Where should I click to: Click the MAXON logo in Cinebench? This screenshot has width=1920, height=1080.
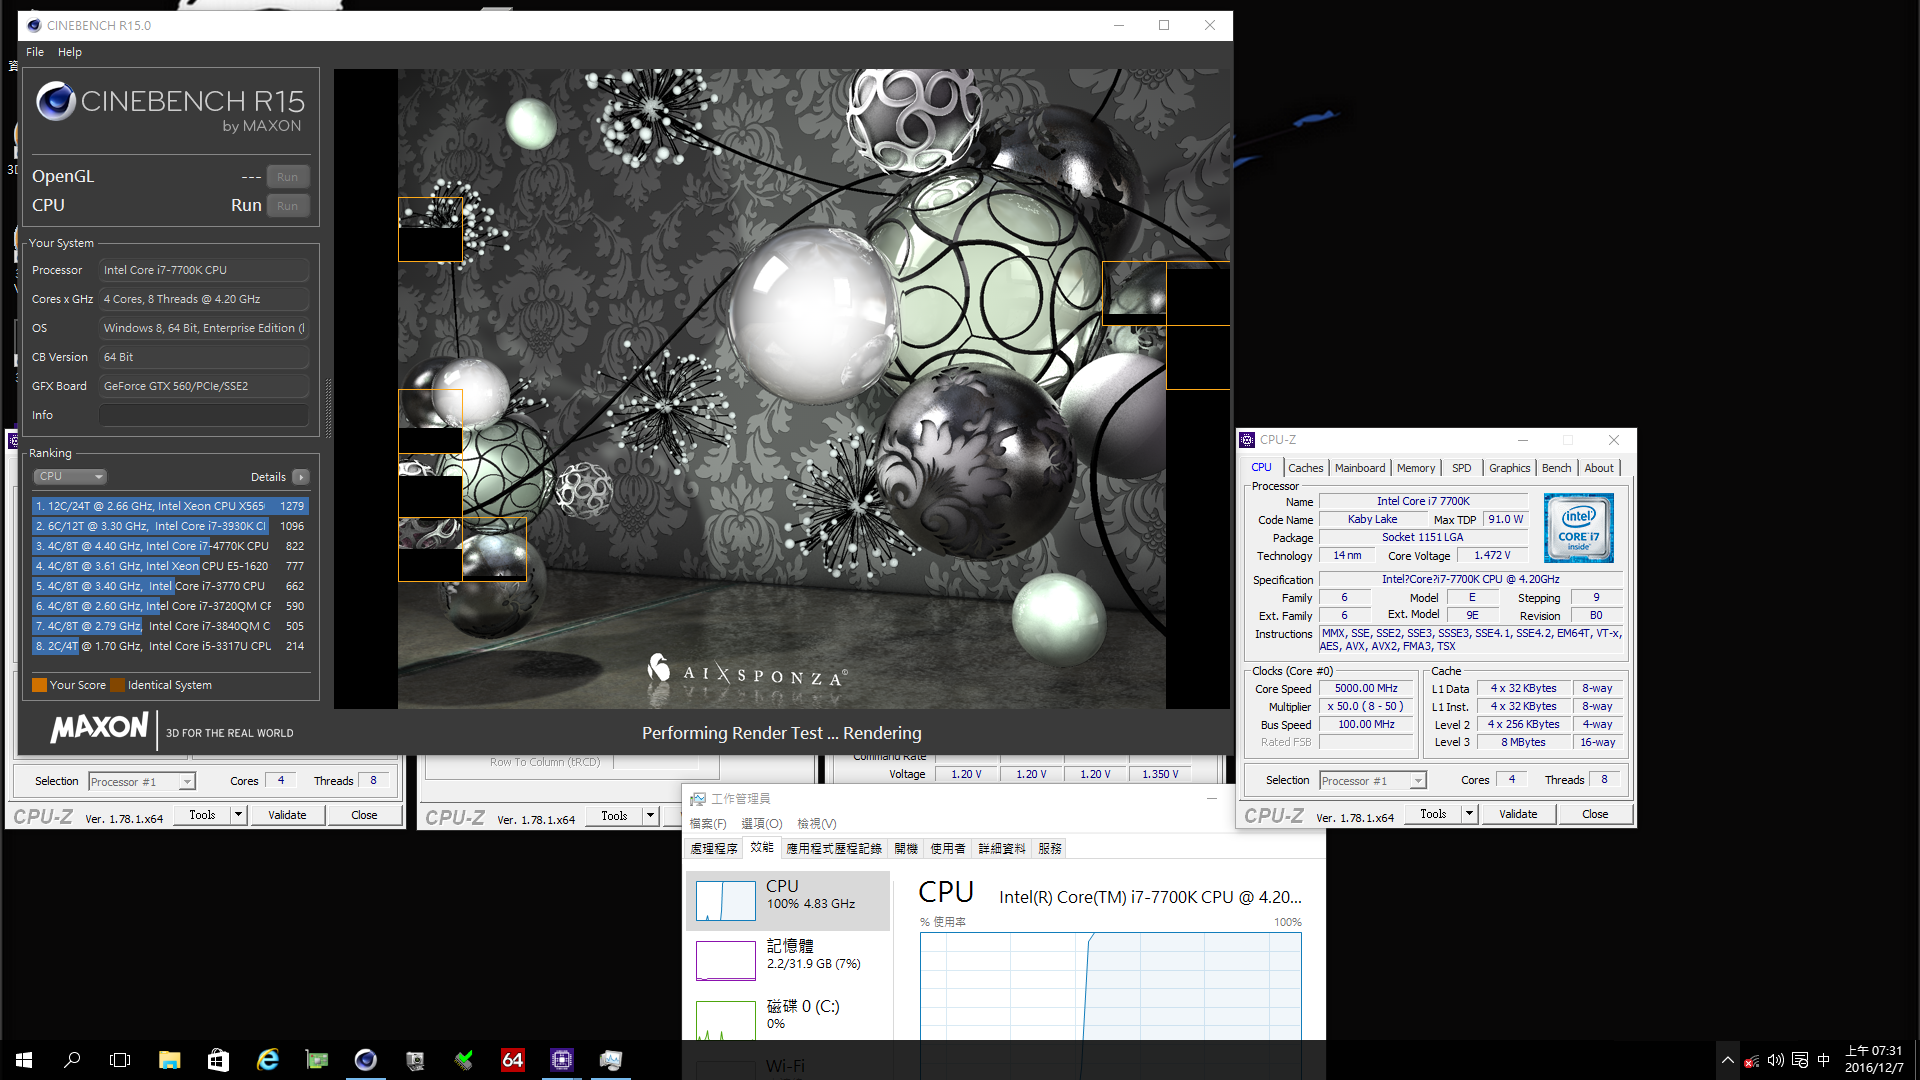[100, 728]
